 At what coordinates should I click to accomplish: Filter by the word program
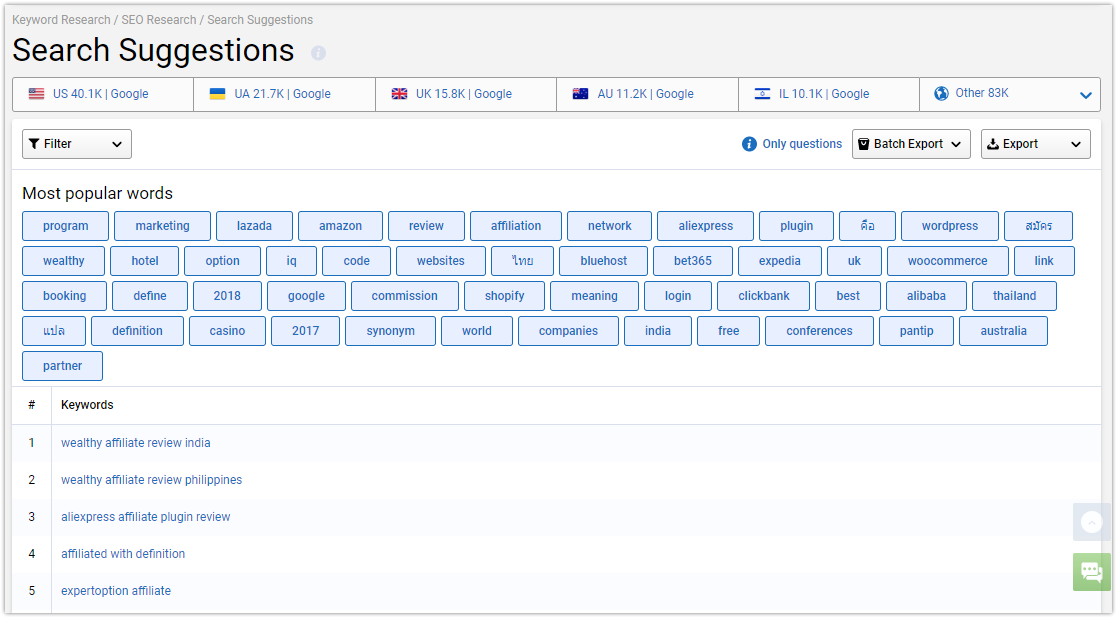click(x=66, y=226)
